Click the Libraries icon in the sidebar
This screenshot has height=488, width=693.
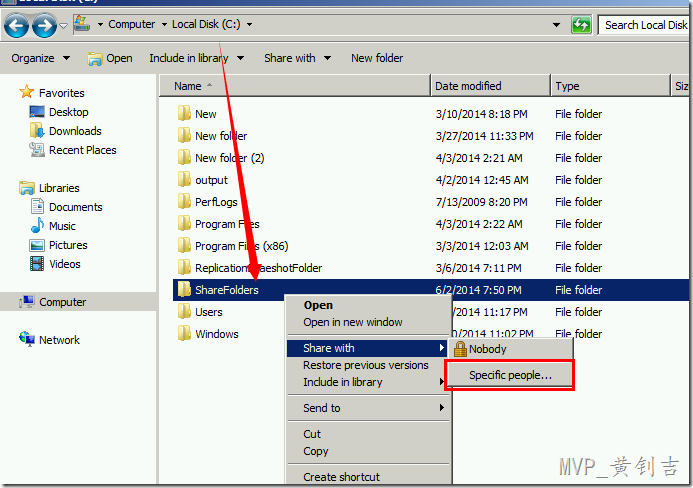pyautogui.click(x=27, y=187)
